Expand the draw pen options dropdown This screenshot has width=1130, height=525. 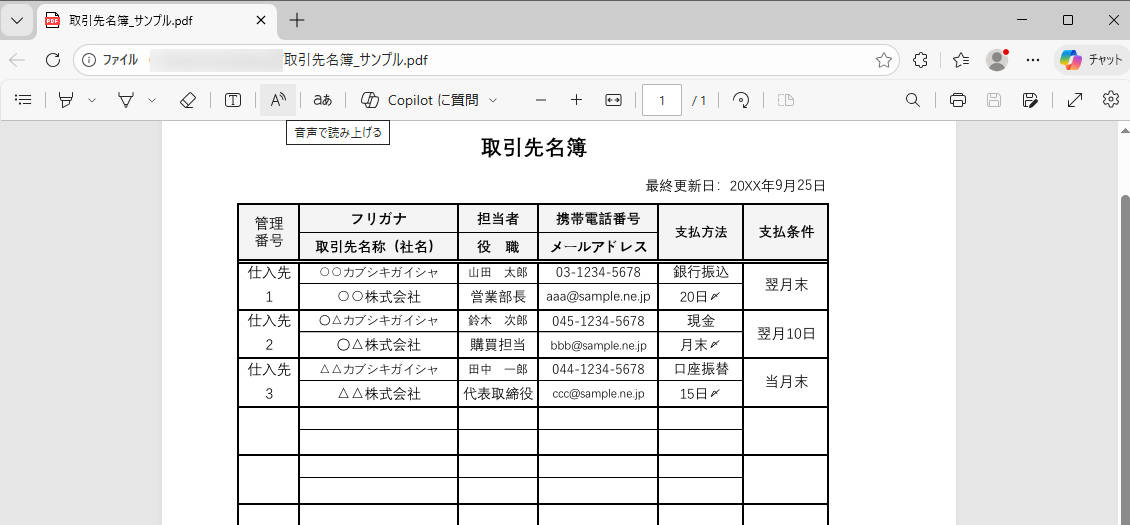151,100
